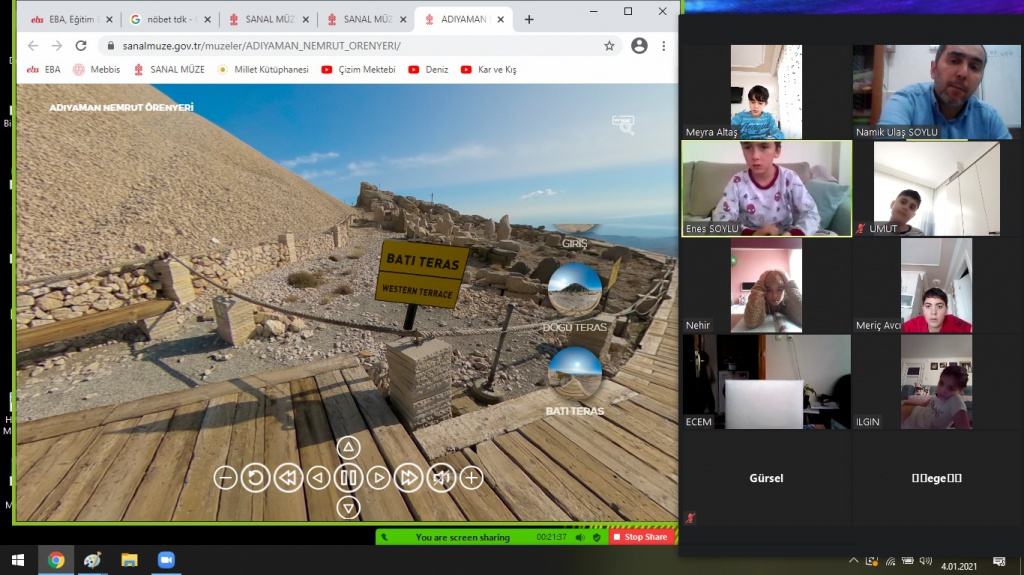Switch to the nöbet tdk Google tab
1024x575 pixels.
tap(163, 20)
